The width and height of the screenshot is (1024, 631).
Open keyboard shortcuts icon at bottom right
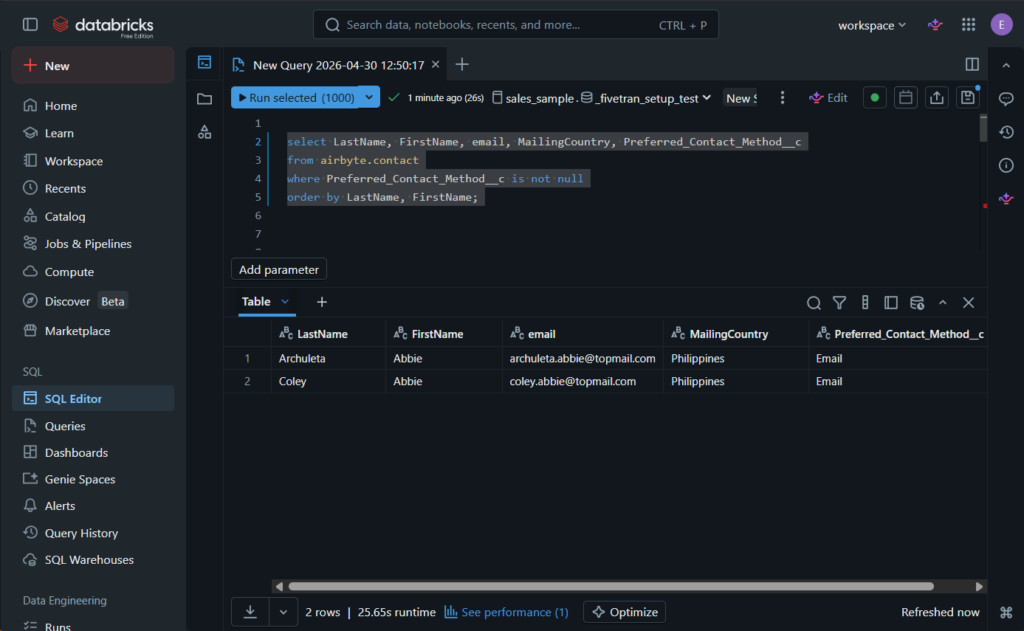tap(1006, 612)
